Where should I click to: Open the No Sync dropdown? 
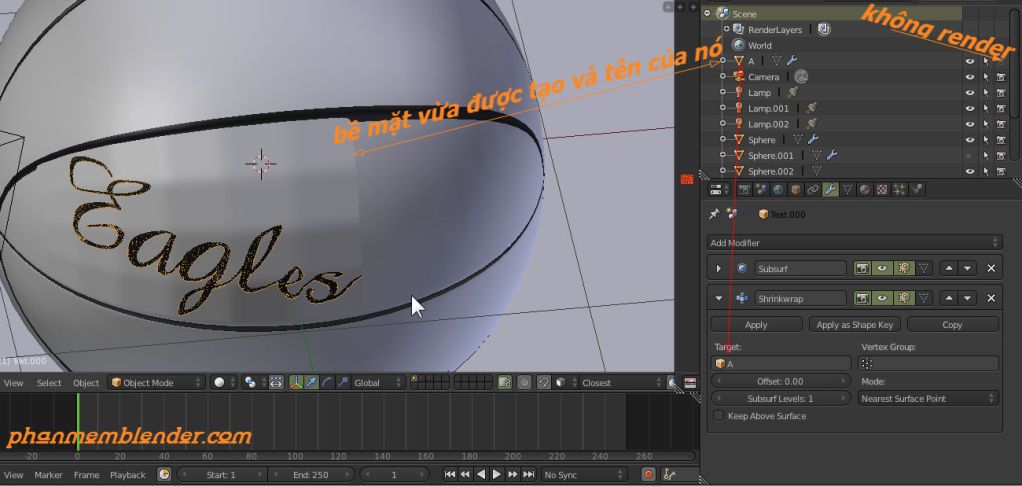click(x=584, y=475)
